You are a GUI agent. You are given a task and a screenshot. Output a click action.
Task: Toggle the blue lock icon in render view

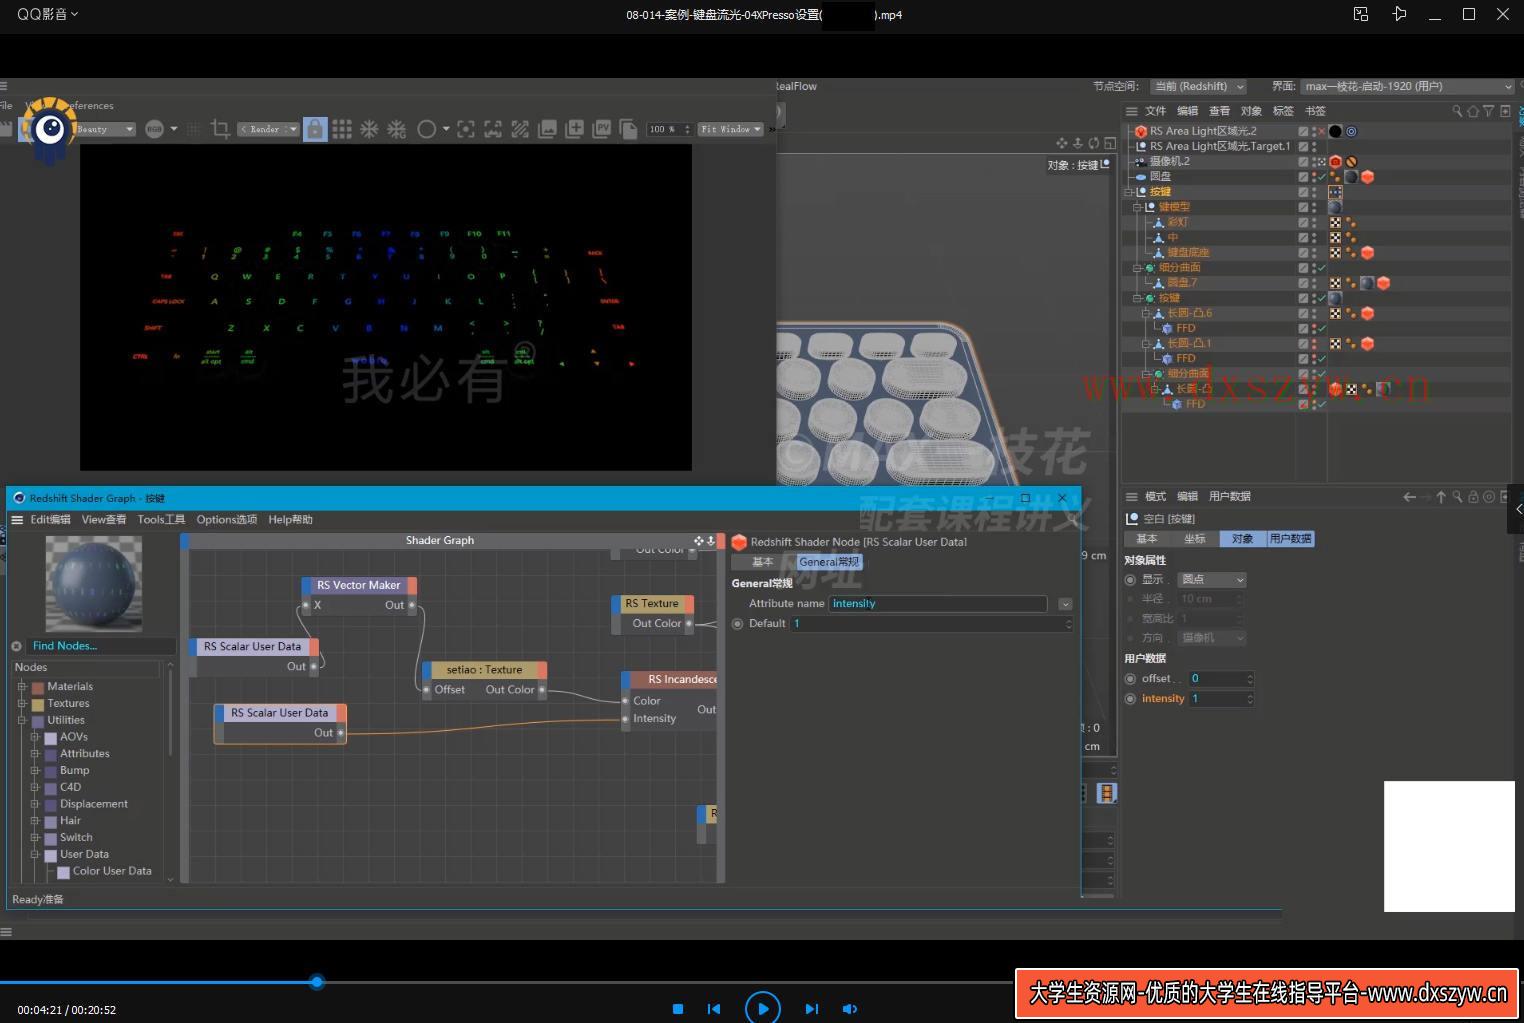point(315,129)
